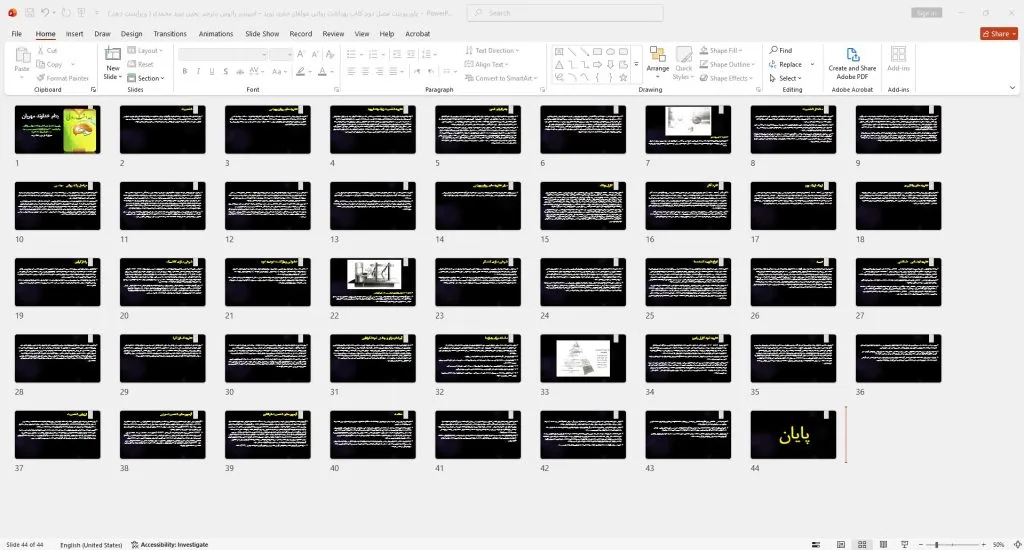1024x550 pixels.
Task: Switch to the Transitions tab
Action: pyautogui.click(x=170, y=33)
